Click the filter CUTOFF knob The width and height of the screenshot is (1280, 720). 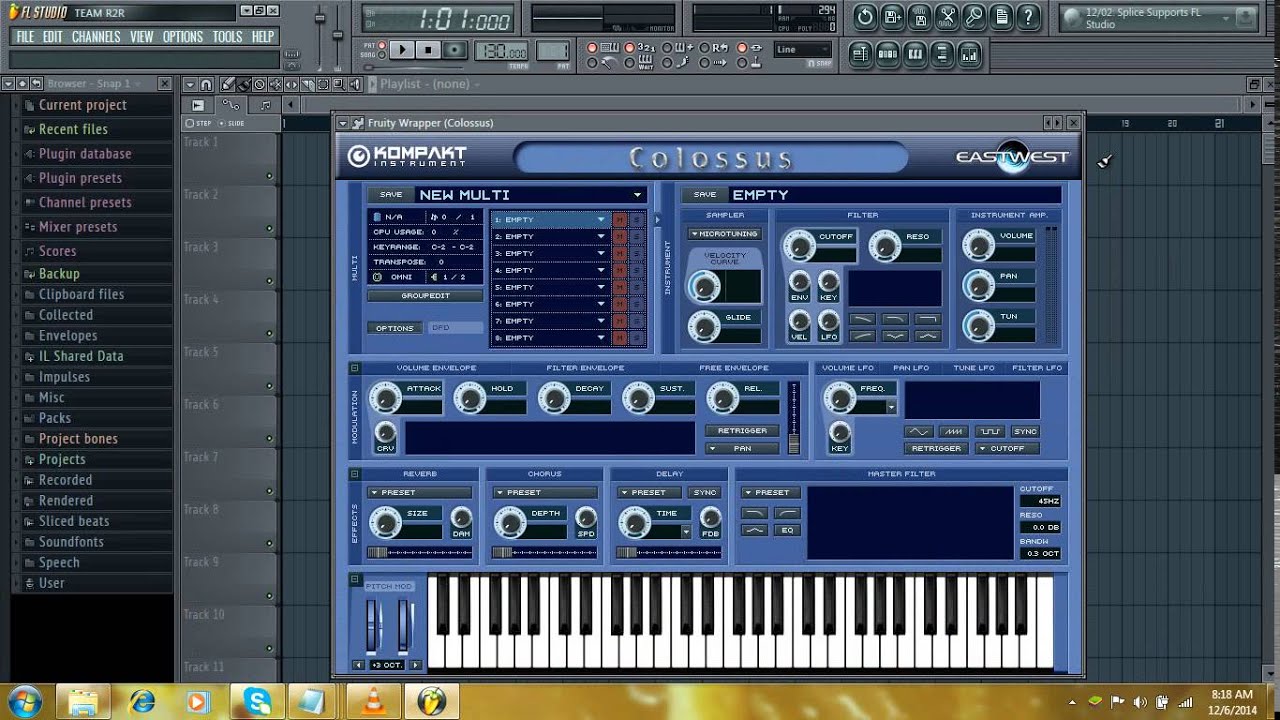point(799,244)
